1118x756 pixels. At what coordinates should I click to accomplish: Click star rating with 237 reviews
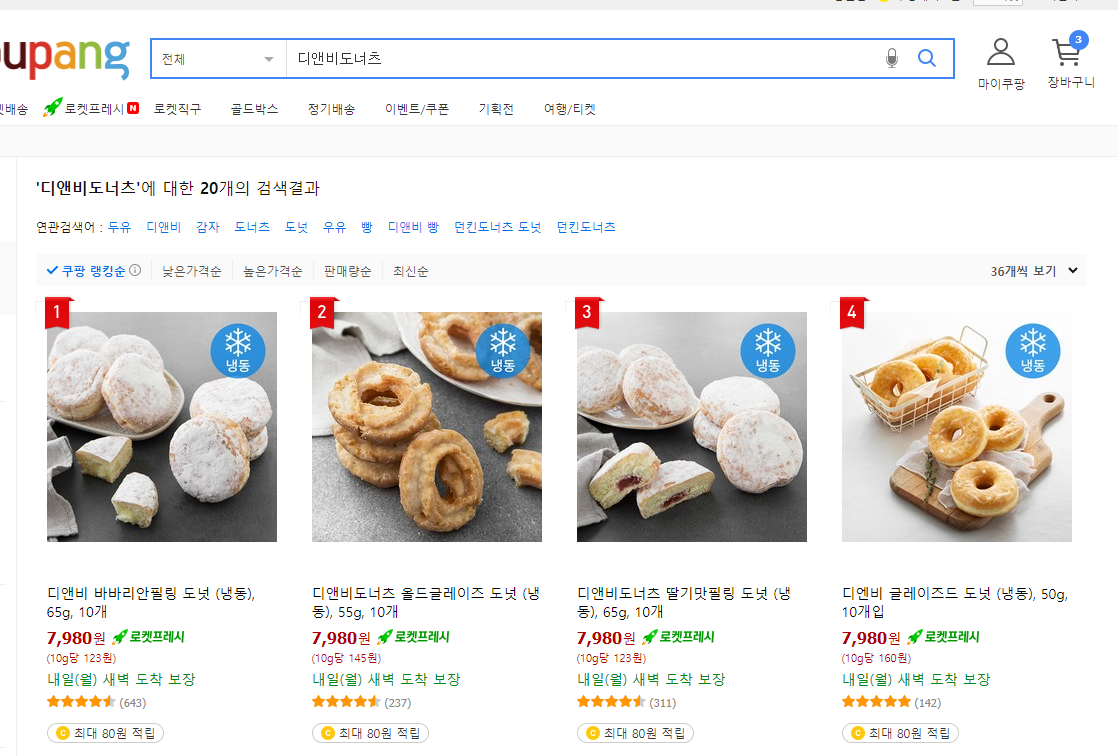point(346,702)
